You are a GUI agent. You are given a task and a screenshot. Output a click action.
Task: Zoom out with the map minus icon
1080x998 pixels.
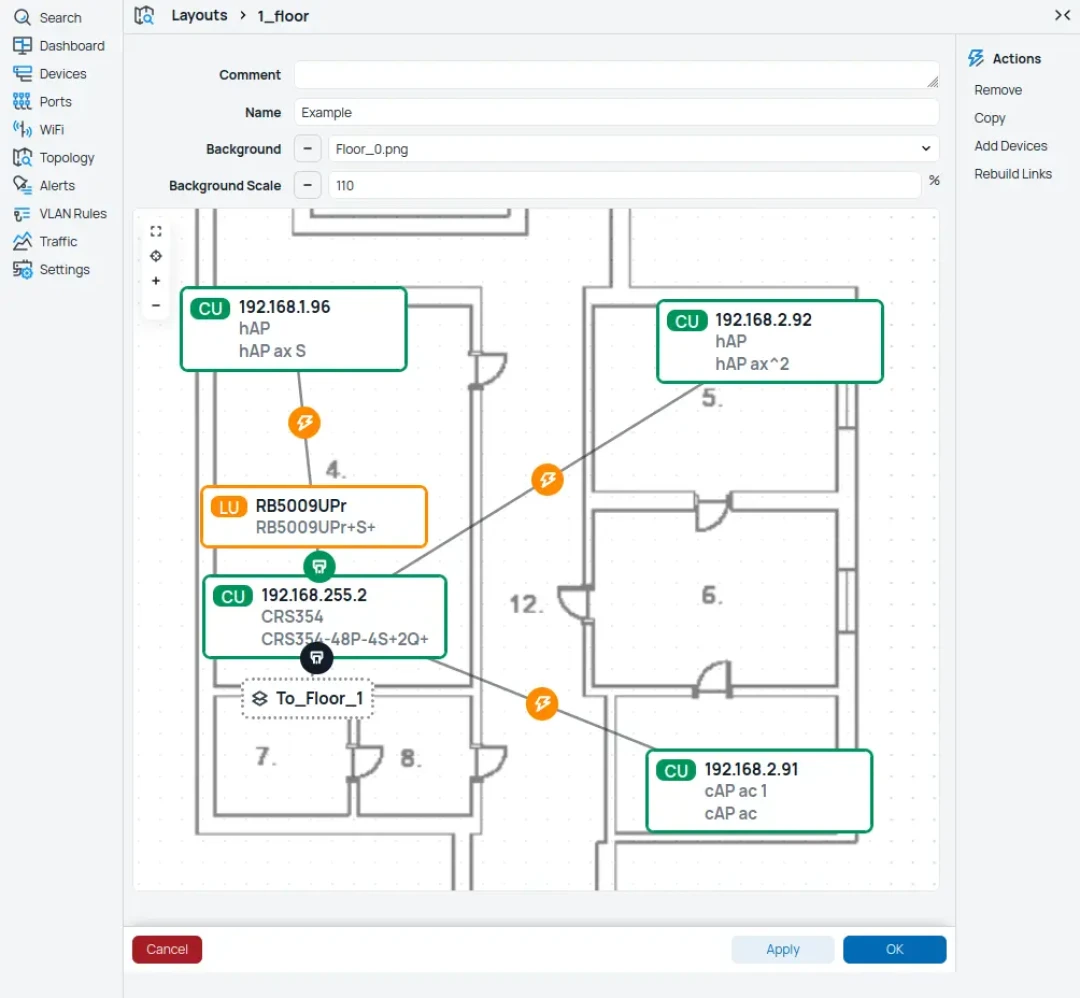pos(156,305)
